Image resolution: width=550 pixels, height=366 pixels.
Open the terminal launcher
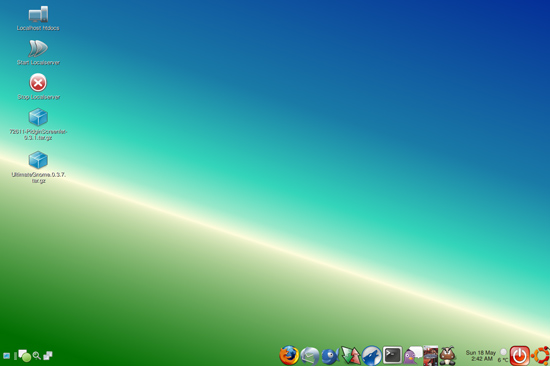pos(392,355)
